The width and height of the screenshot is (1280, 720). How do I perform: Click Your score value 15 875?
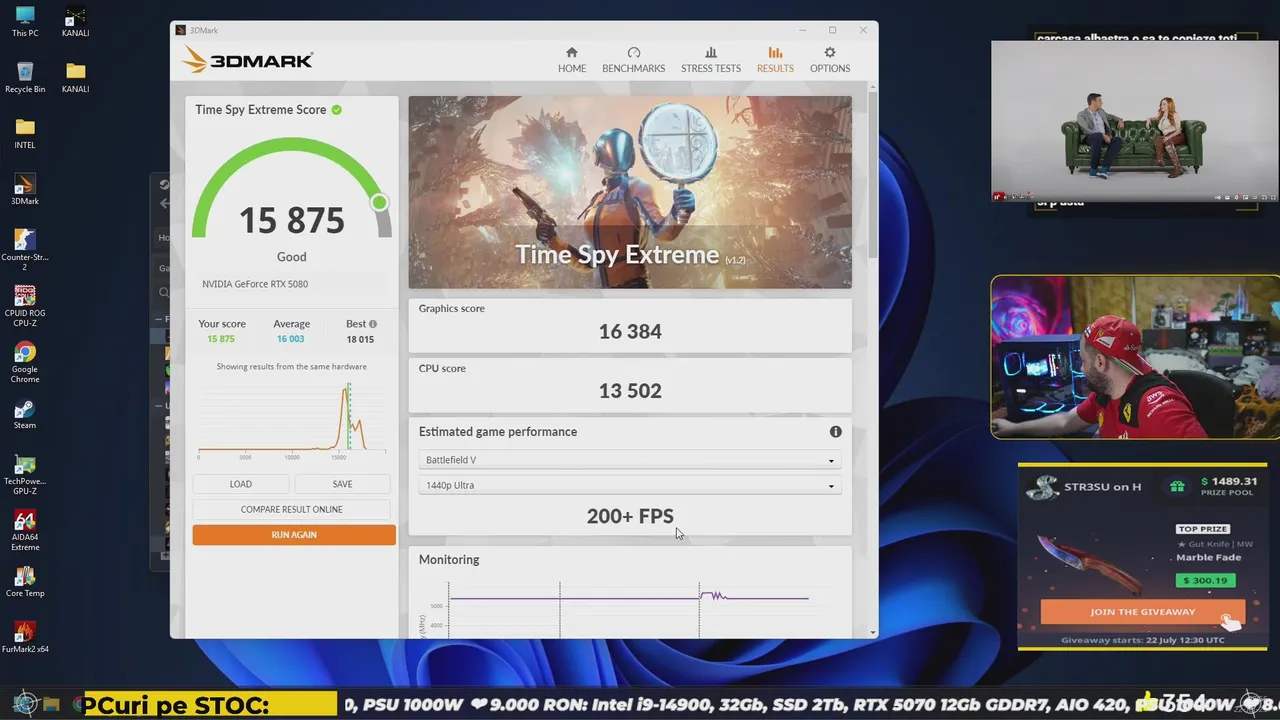coord(221,339)
